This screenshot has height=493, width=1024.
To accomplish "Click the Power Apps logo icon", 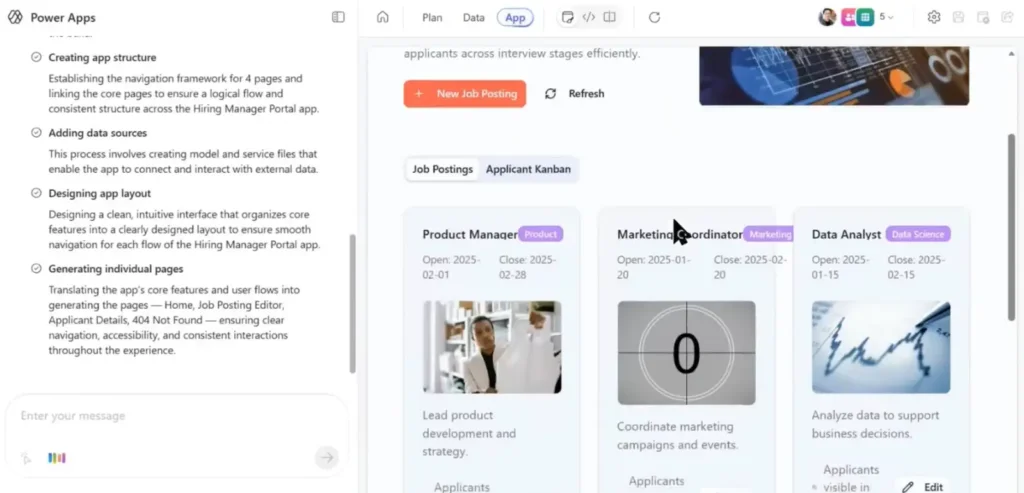I will pyautogui.click(x=14, y=18).
